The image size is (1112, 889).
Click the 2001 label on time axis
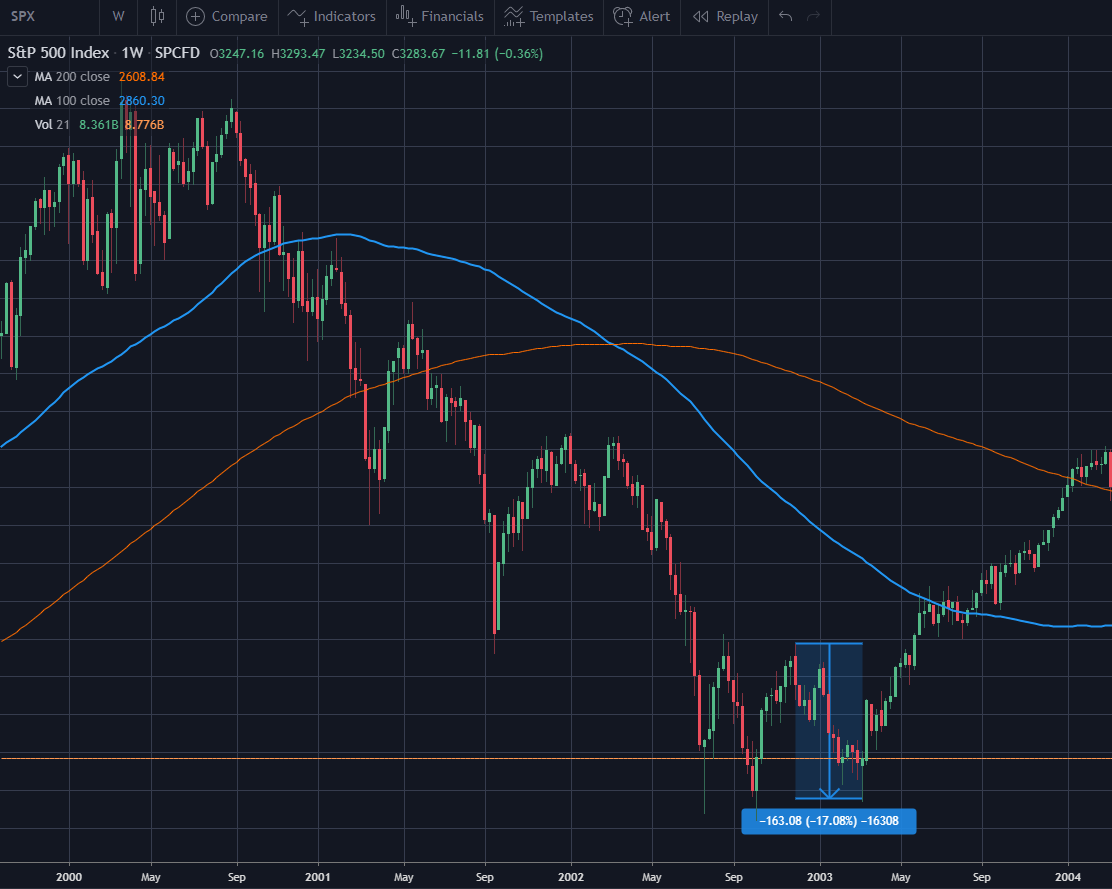pos(318,877)
